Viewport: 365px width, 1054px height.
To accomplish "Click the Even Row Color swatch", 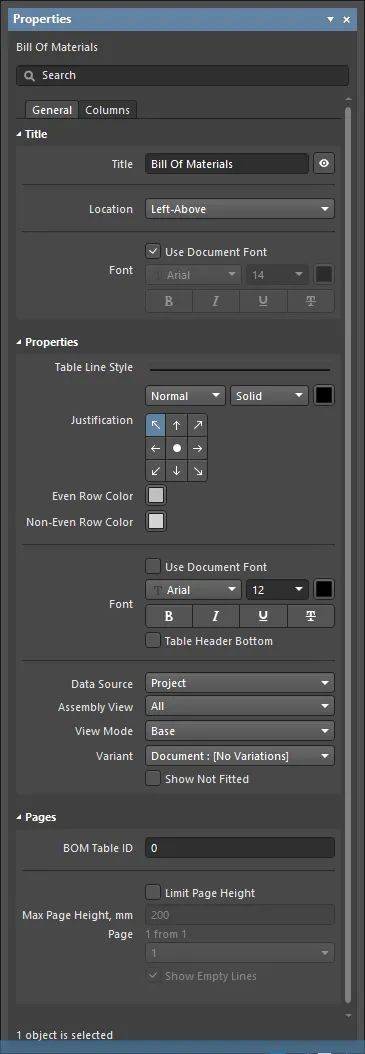I will click(x=156, y=496).
